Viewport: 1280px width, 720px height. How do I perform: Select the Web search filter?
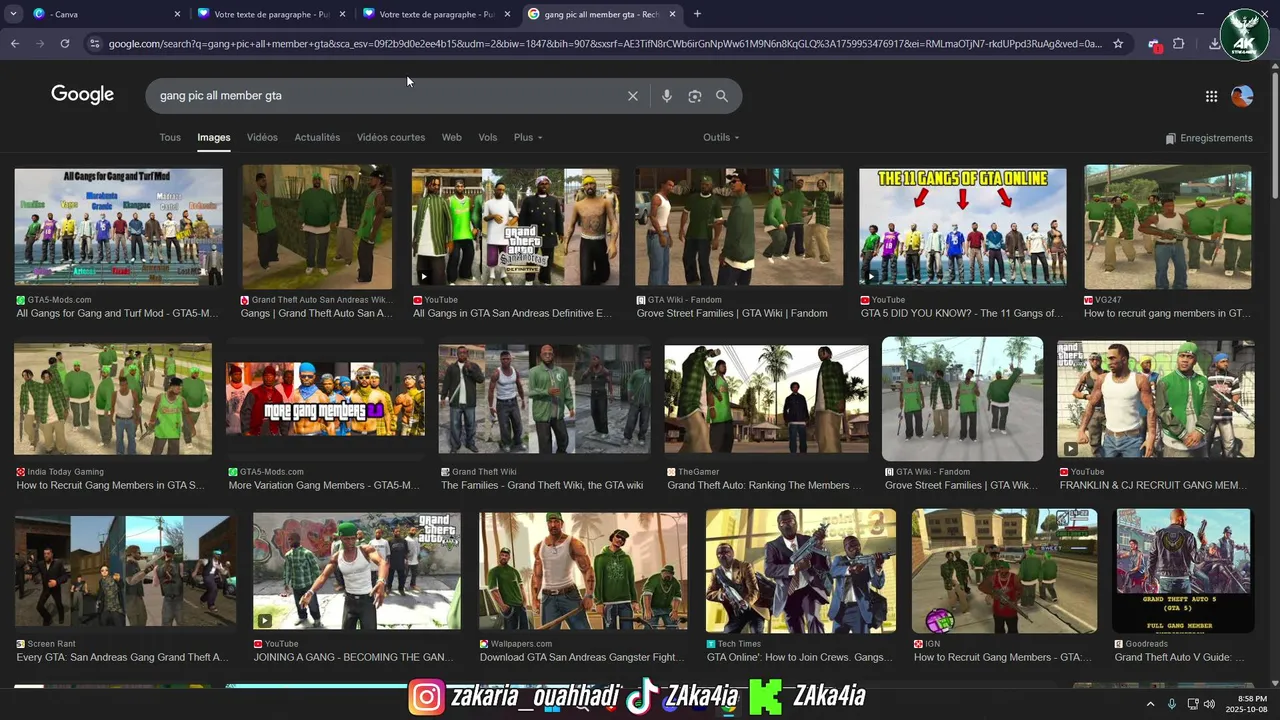coord(452,137)
